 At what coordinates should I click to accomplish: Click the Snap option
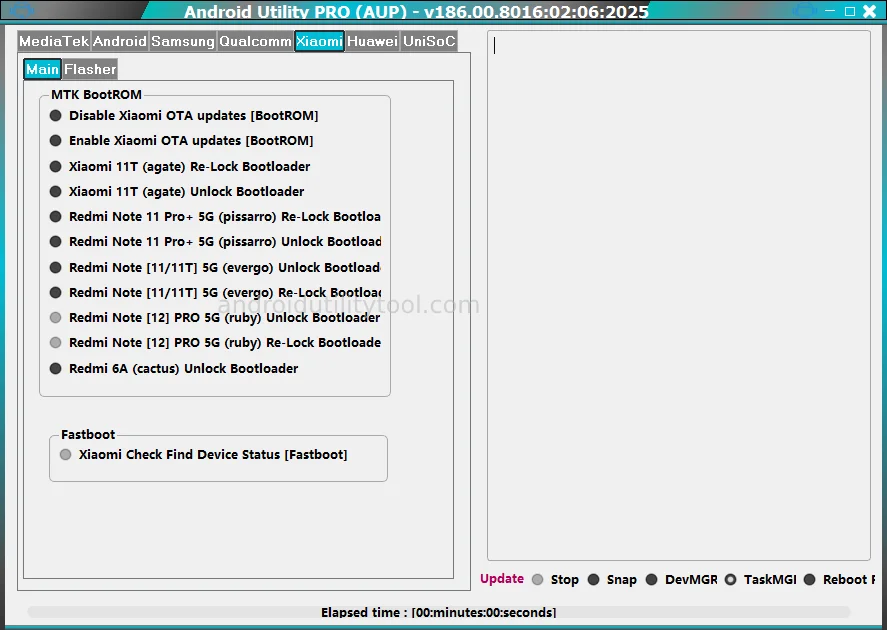(612, 579)
